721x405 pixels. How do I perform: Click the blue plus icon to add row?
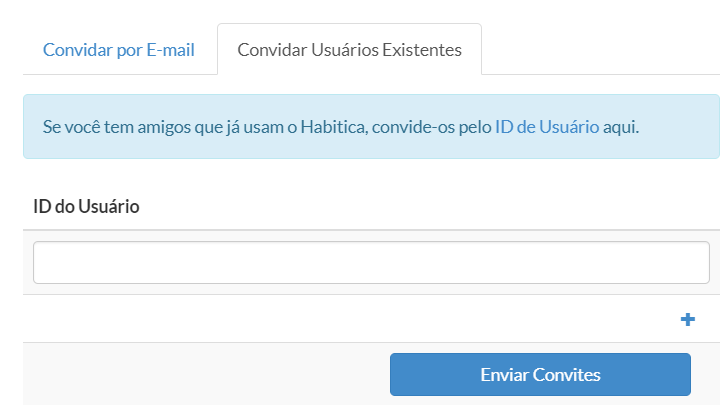tap(687, 320)
